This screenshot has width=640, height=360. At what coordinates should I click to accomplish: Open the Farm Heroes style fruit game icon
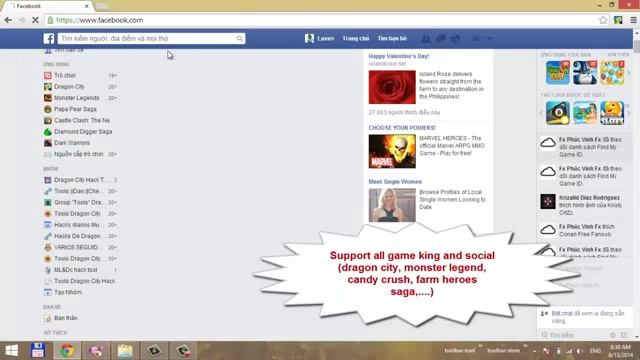(612, 73)
